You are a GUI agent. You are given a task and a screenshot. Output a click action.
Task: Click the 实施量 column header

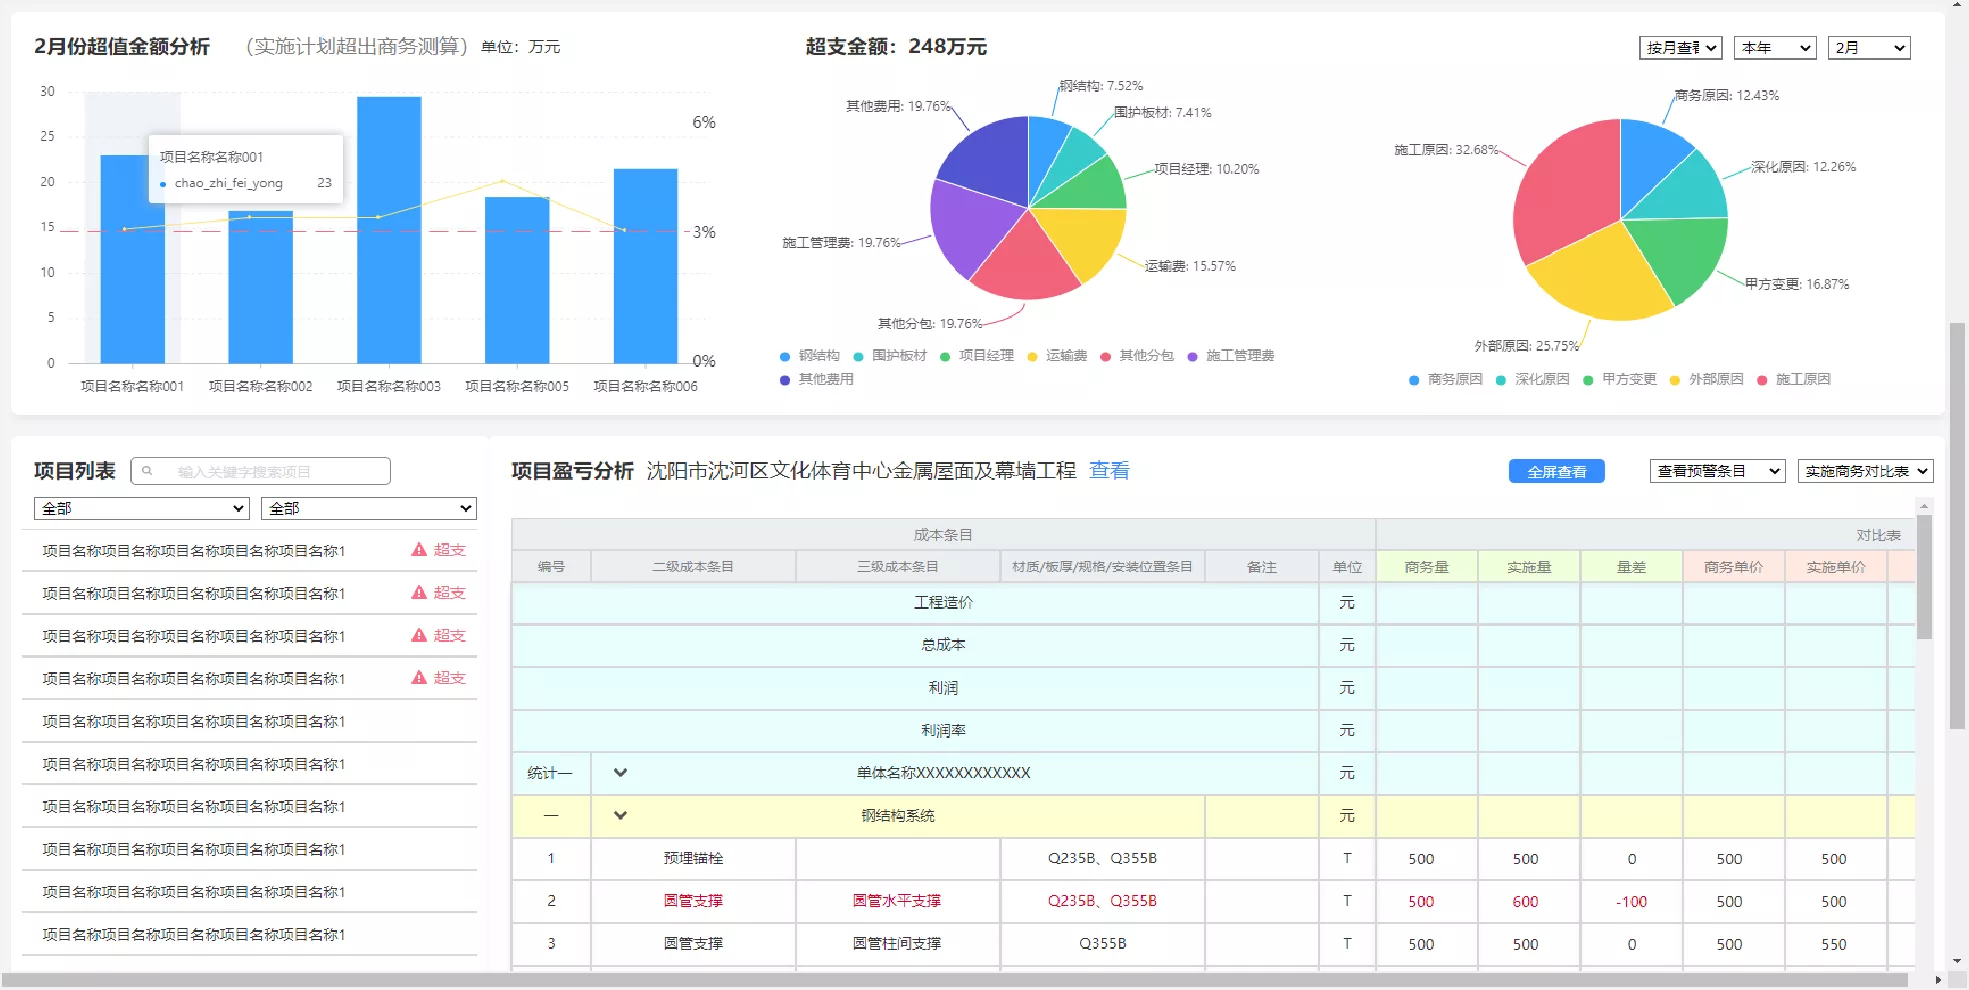click(x=1529, y=567)
